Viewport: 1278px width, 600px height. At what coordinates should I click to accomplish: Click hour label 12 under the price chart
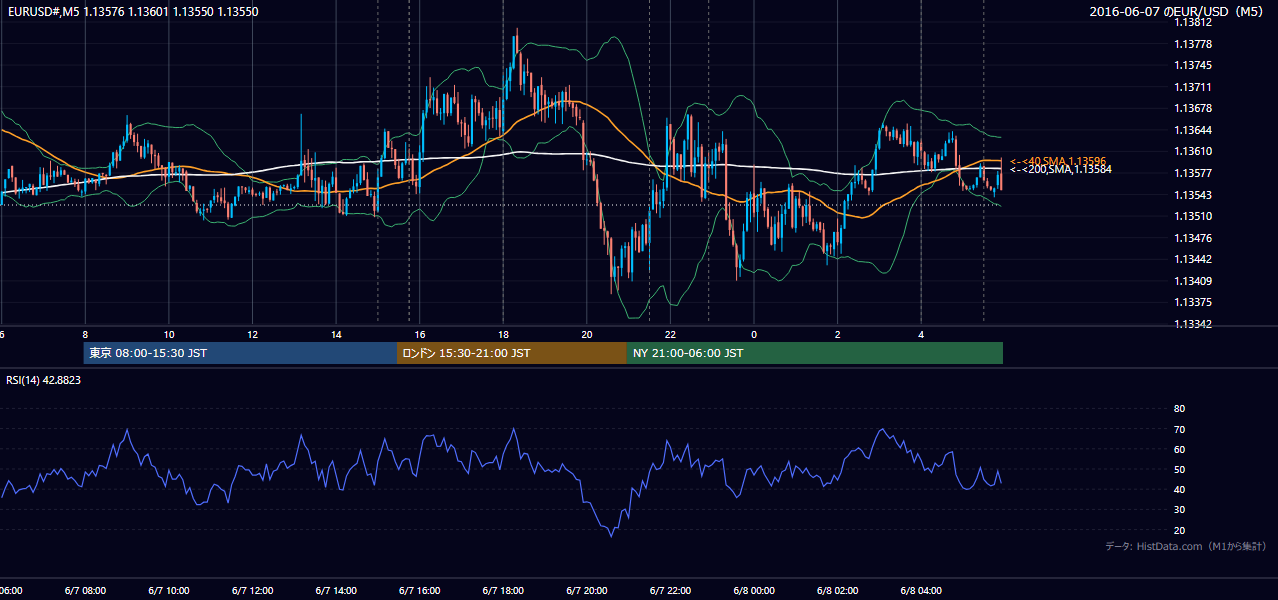click(253, 335)
